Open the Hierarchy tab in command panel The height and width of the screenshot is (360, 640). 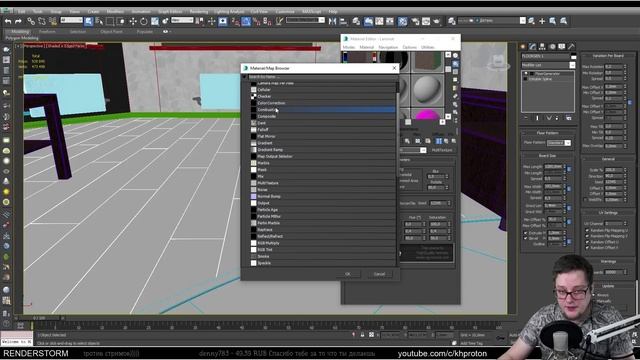542,47
